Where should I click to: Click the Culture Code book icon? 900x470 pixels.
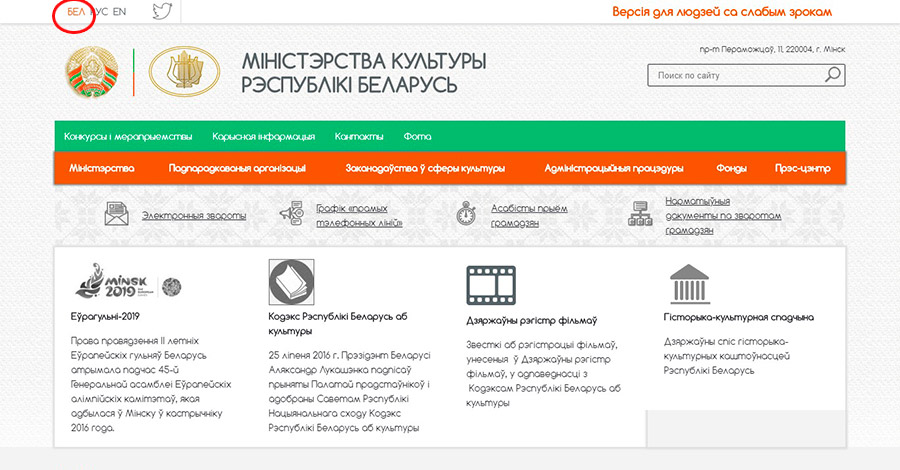pyautogui.click(x=292, y=280)
